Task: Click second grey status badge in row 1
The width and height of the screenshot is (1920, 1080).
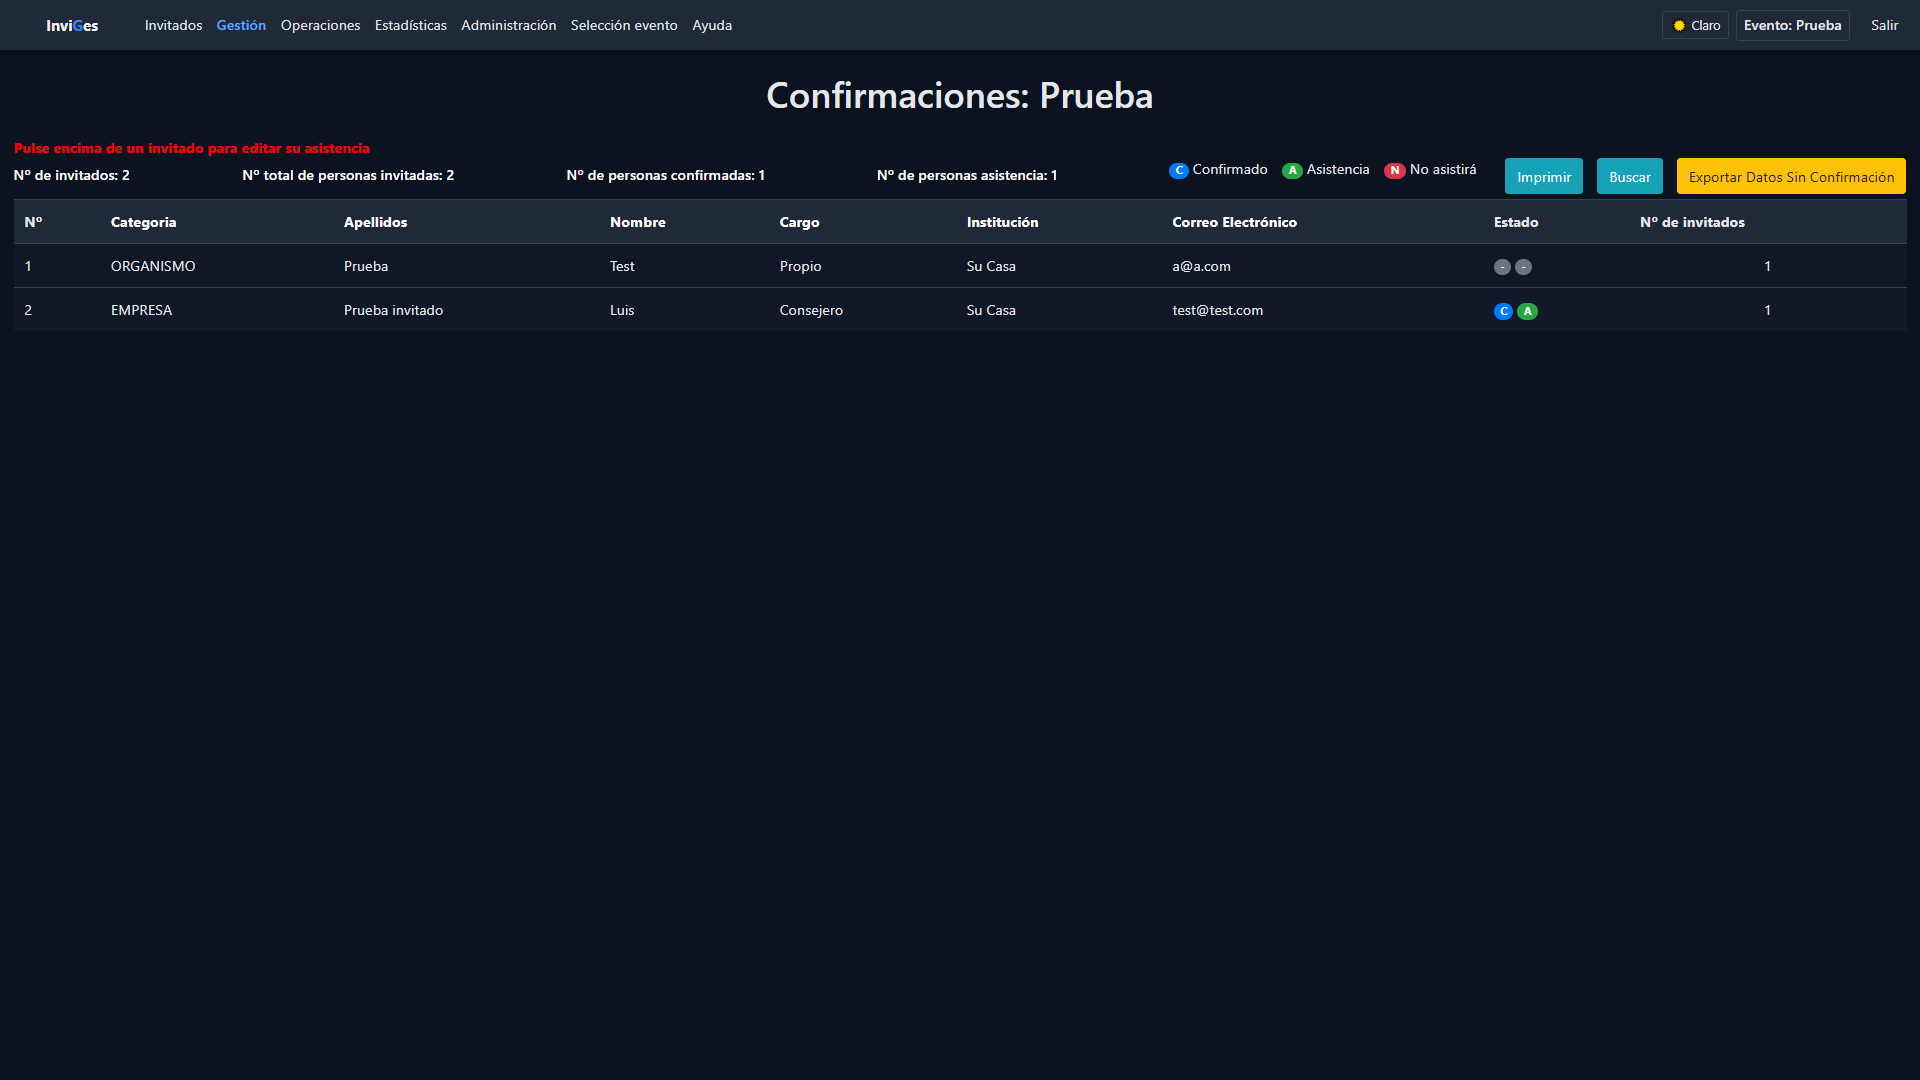Action: tap(1523, 267)
